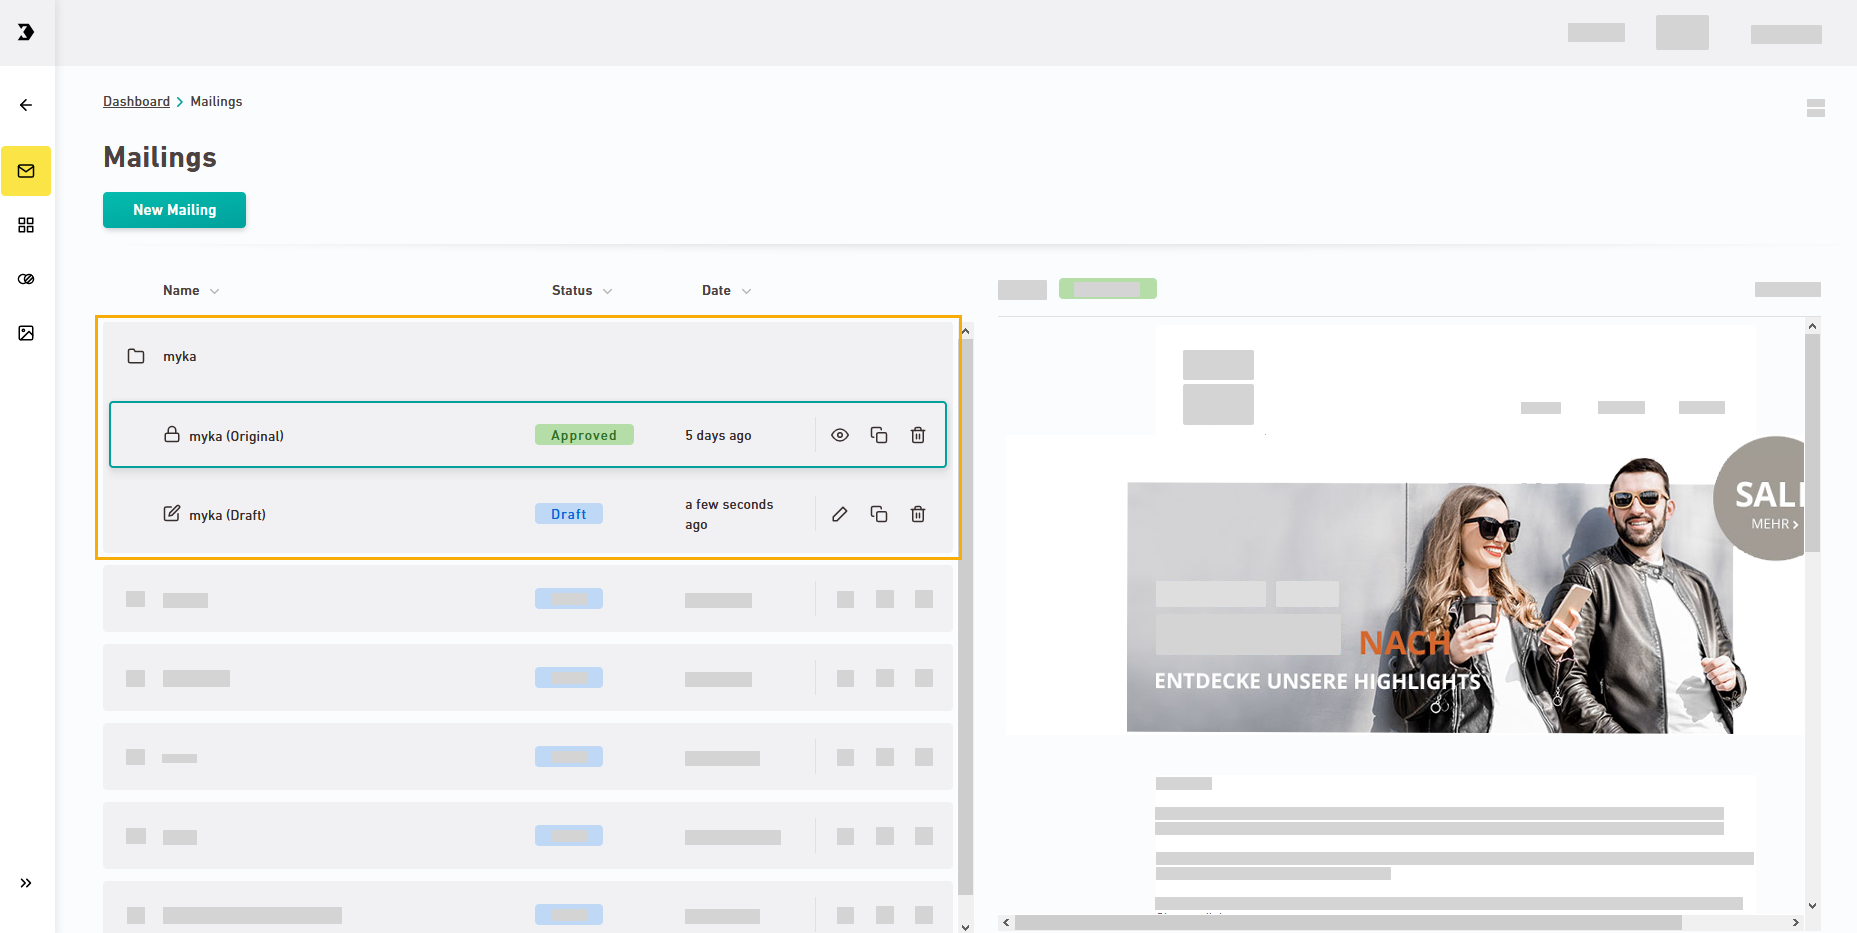Duplicate the myka (Original) mailing
1857x933 pixels.
(879, 435)
